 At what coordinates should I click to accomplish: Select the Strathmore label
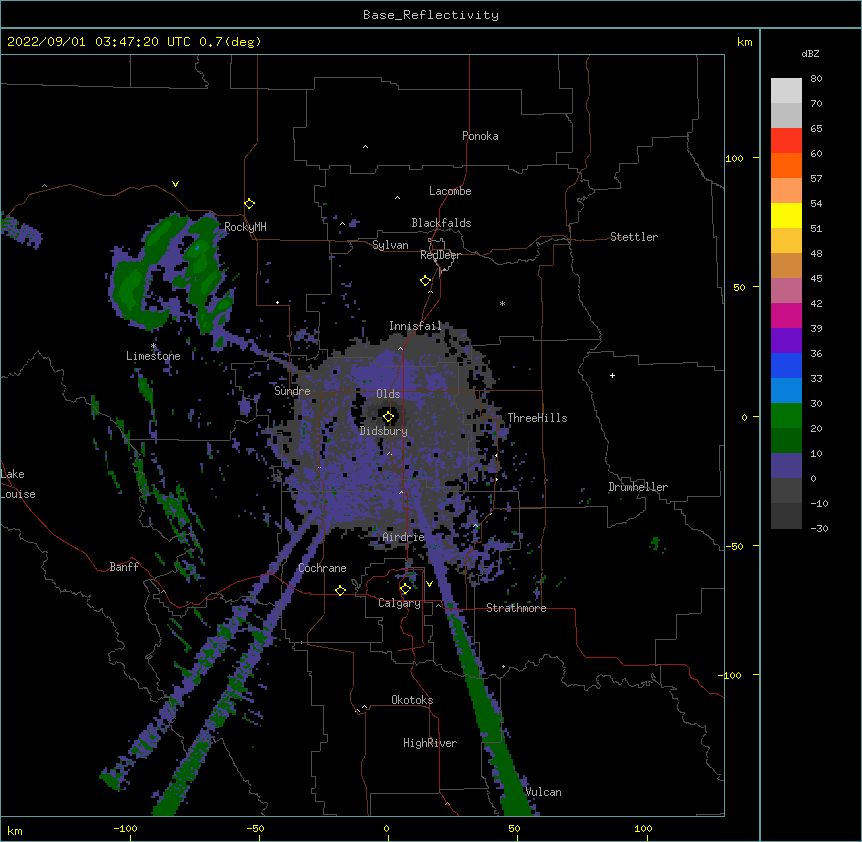[x=516, y=608]
